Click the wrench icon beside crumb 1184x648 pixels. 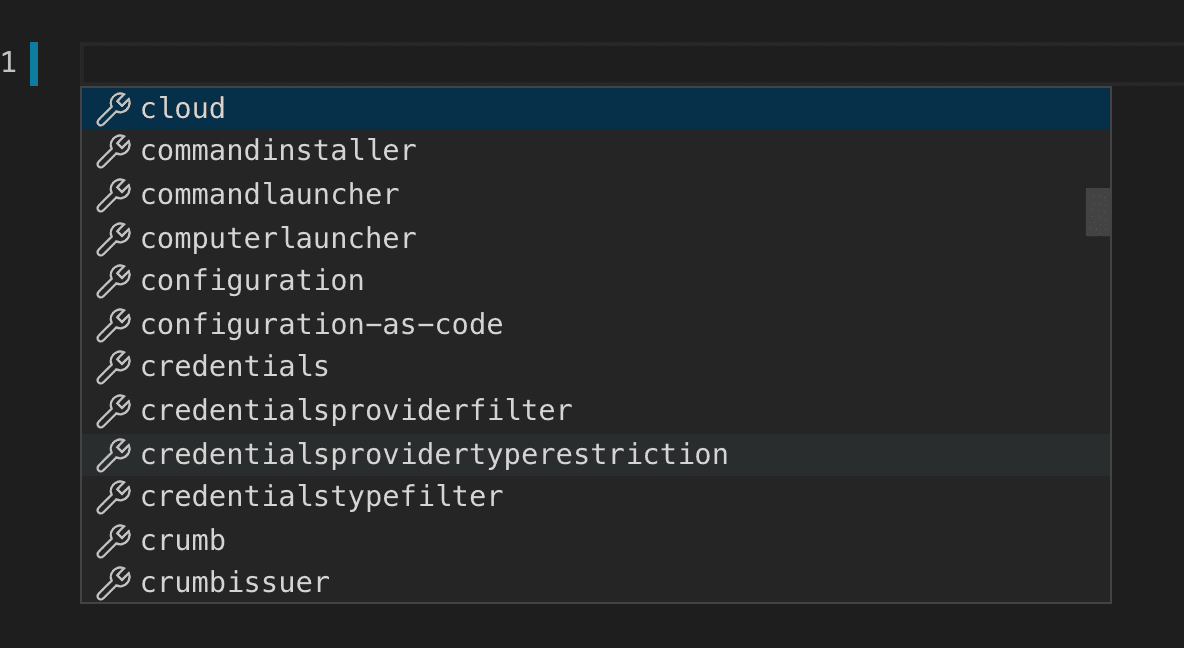click(x=112, y=540)
